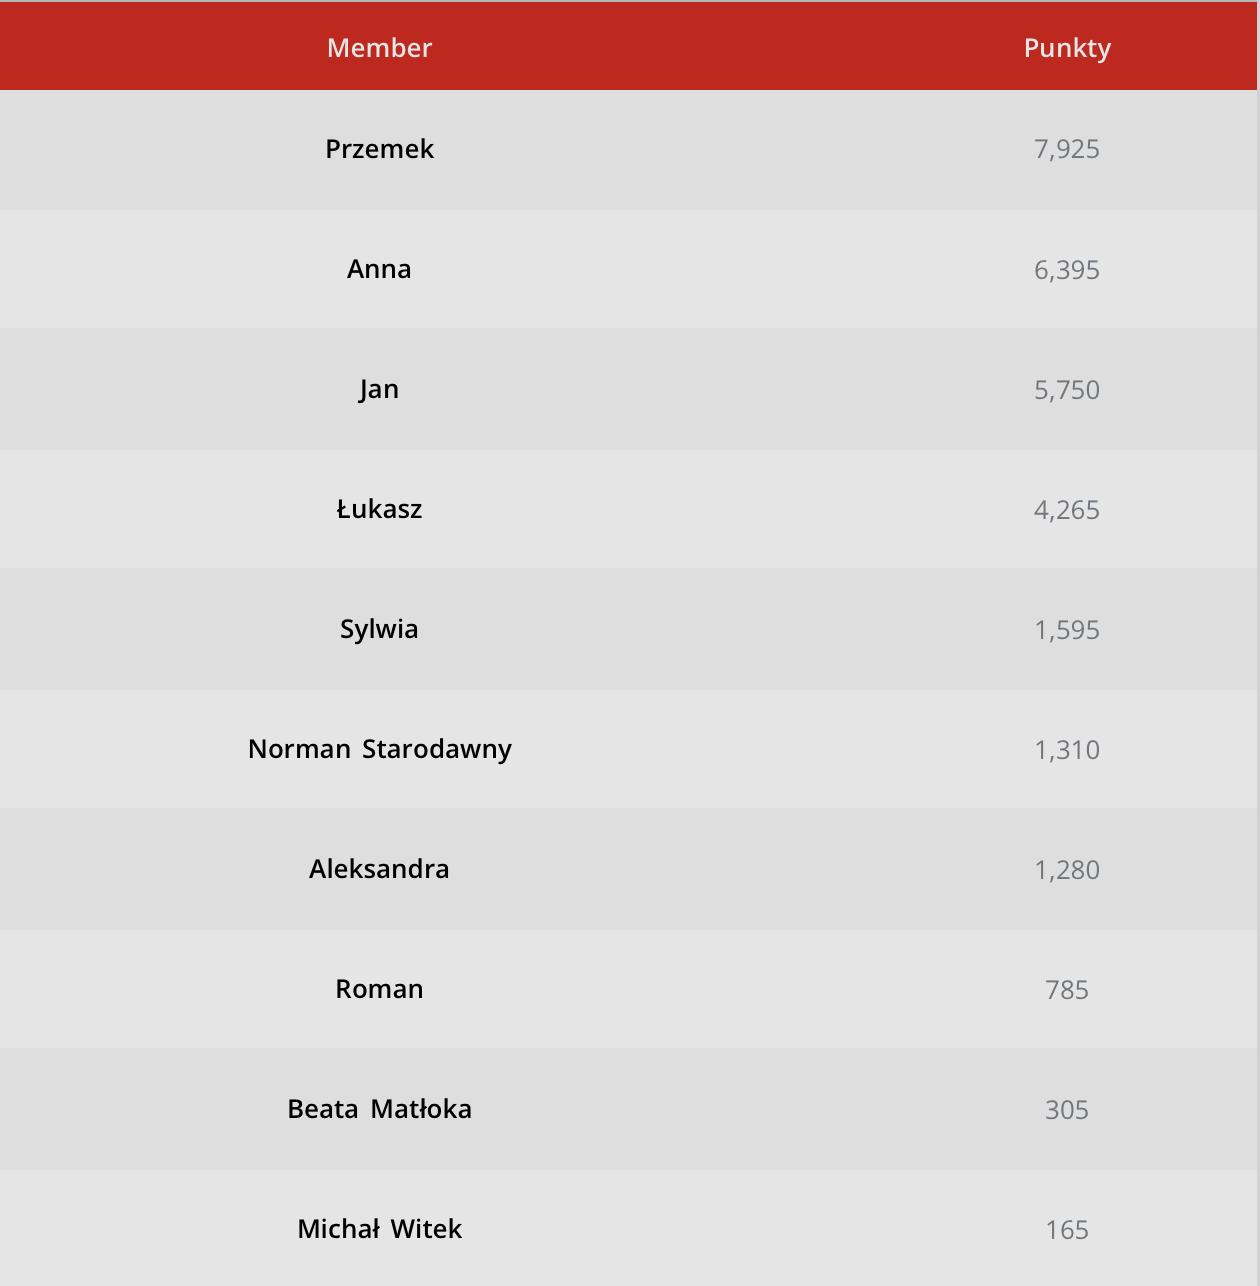1260x1286 pixels.
Task: Click Przemek's score of 7,925
Action: point(1067,149)
